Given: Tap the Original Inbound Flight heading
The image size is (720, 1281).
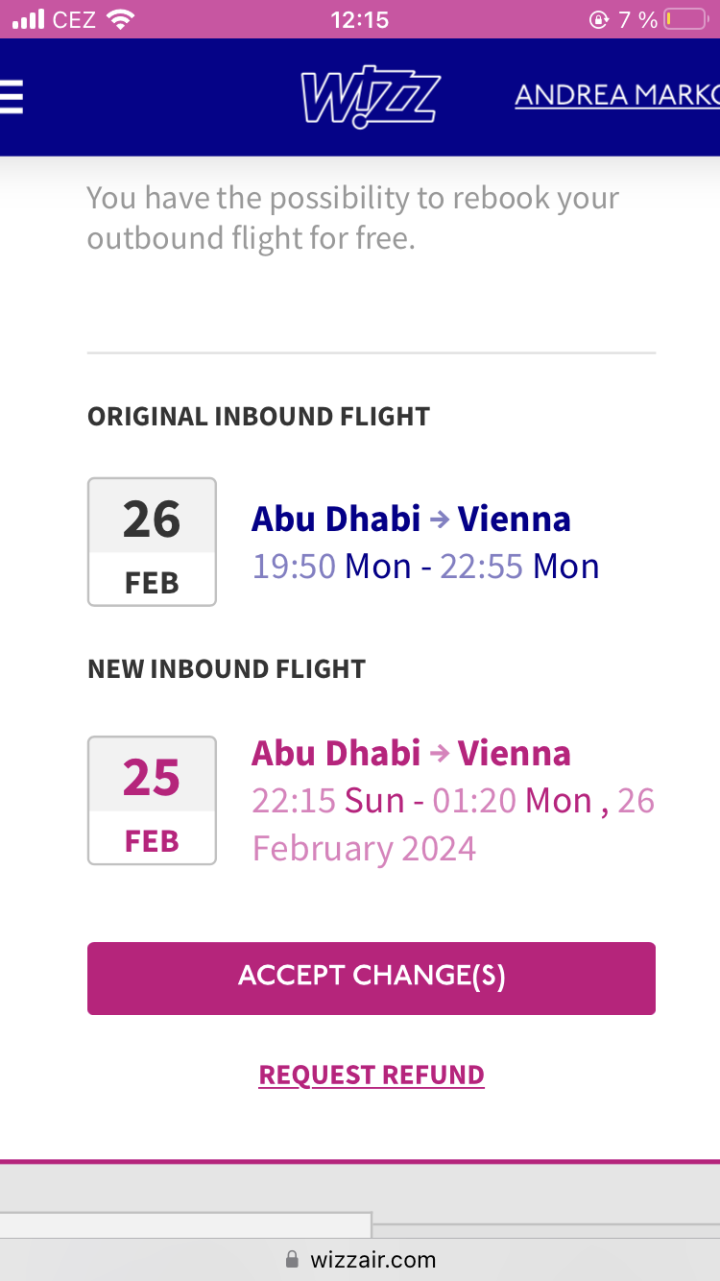Looking at the screenshot, I should 258,417.
